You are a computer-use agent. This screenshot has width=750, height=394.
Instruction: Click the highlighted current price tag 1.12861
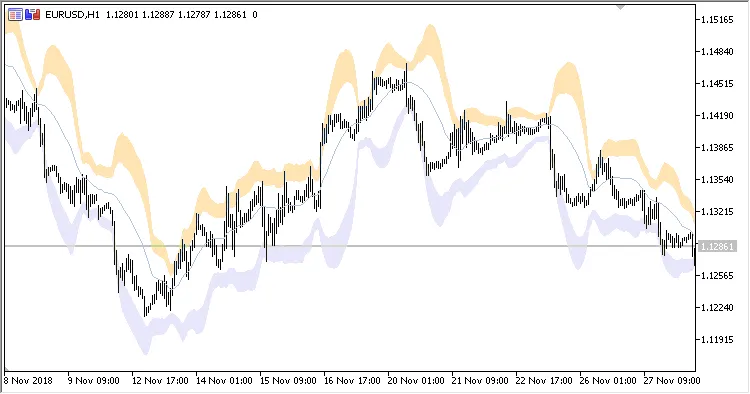coord(716,246)
